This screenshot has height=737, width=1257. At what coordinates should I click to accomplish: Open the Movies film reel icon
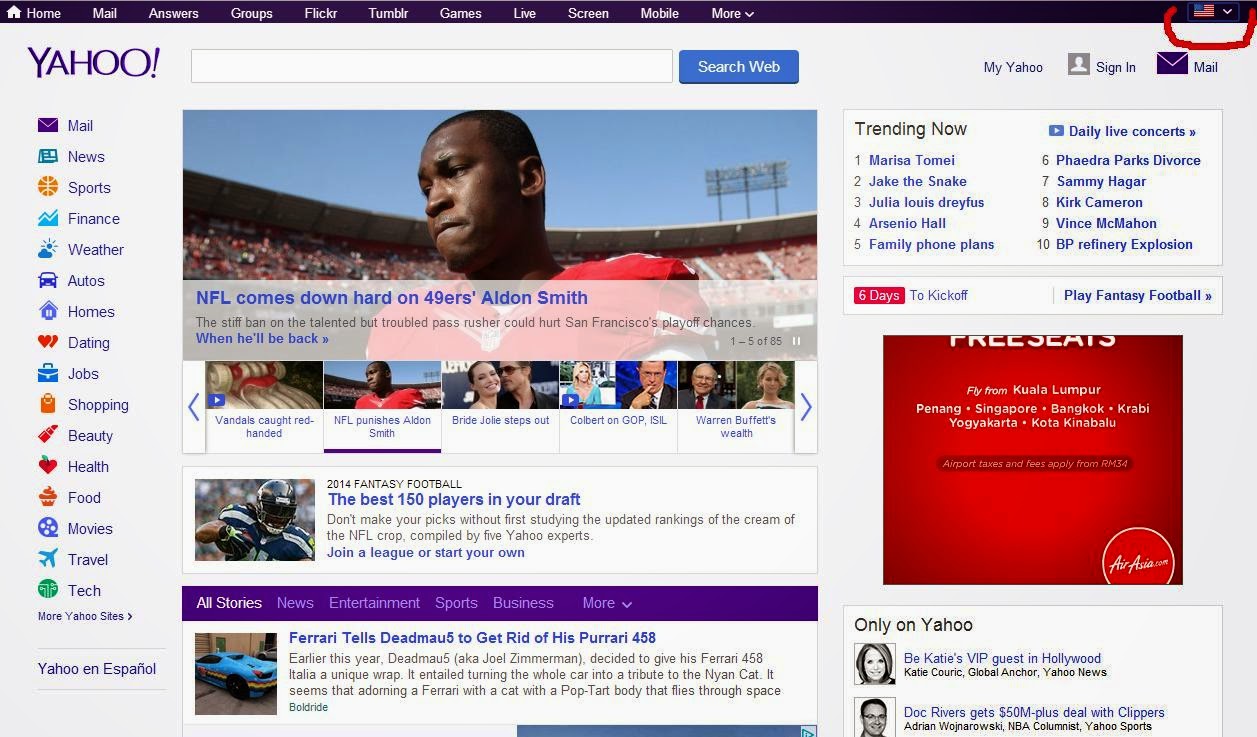(48, 527)
